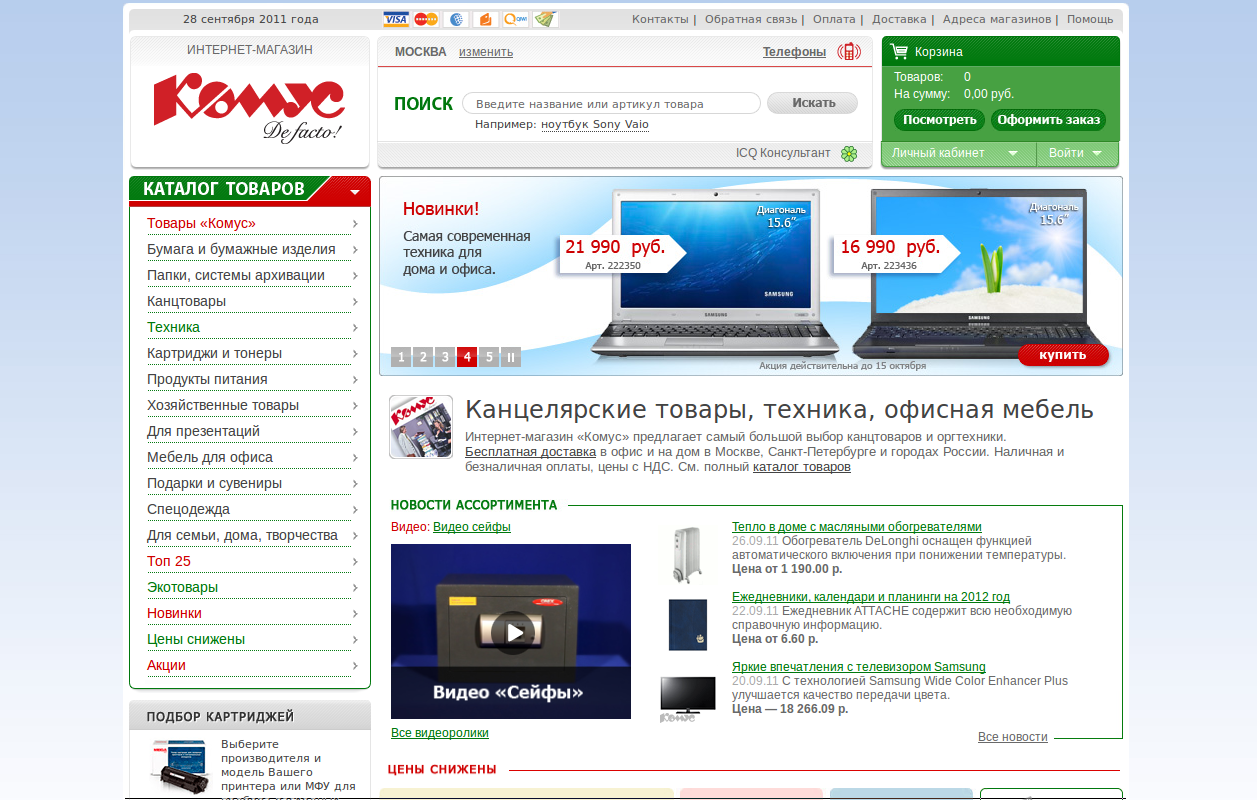Expand the arrow next to Спецодежда
This screenshot has width=1257, height=800.
pyautogui.click(x=355, y=509)
